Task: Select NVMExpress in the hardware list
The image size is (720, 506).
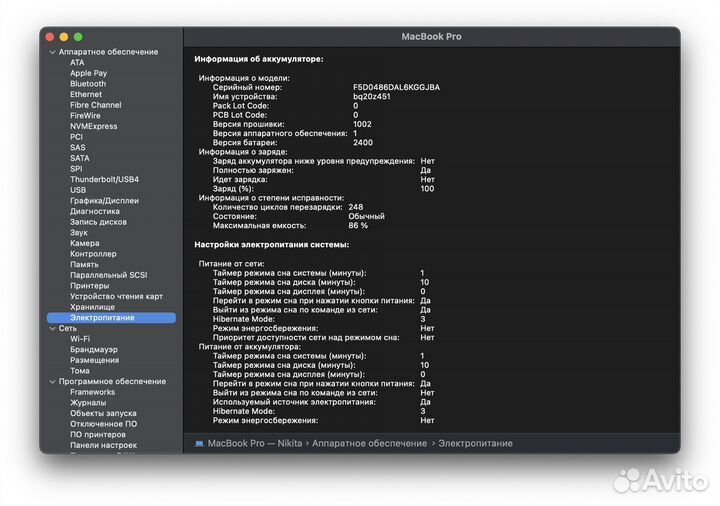Action: [x=93, y=126]
